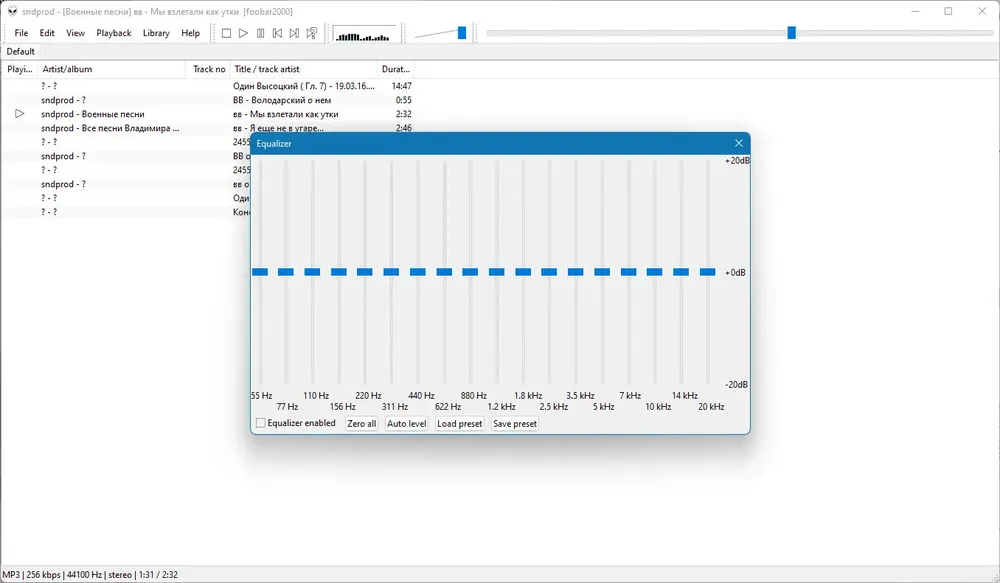
Task: Click the volume slider handle in toolbar
Action: click(462, 33)
